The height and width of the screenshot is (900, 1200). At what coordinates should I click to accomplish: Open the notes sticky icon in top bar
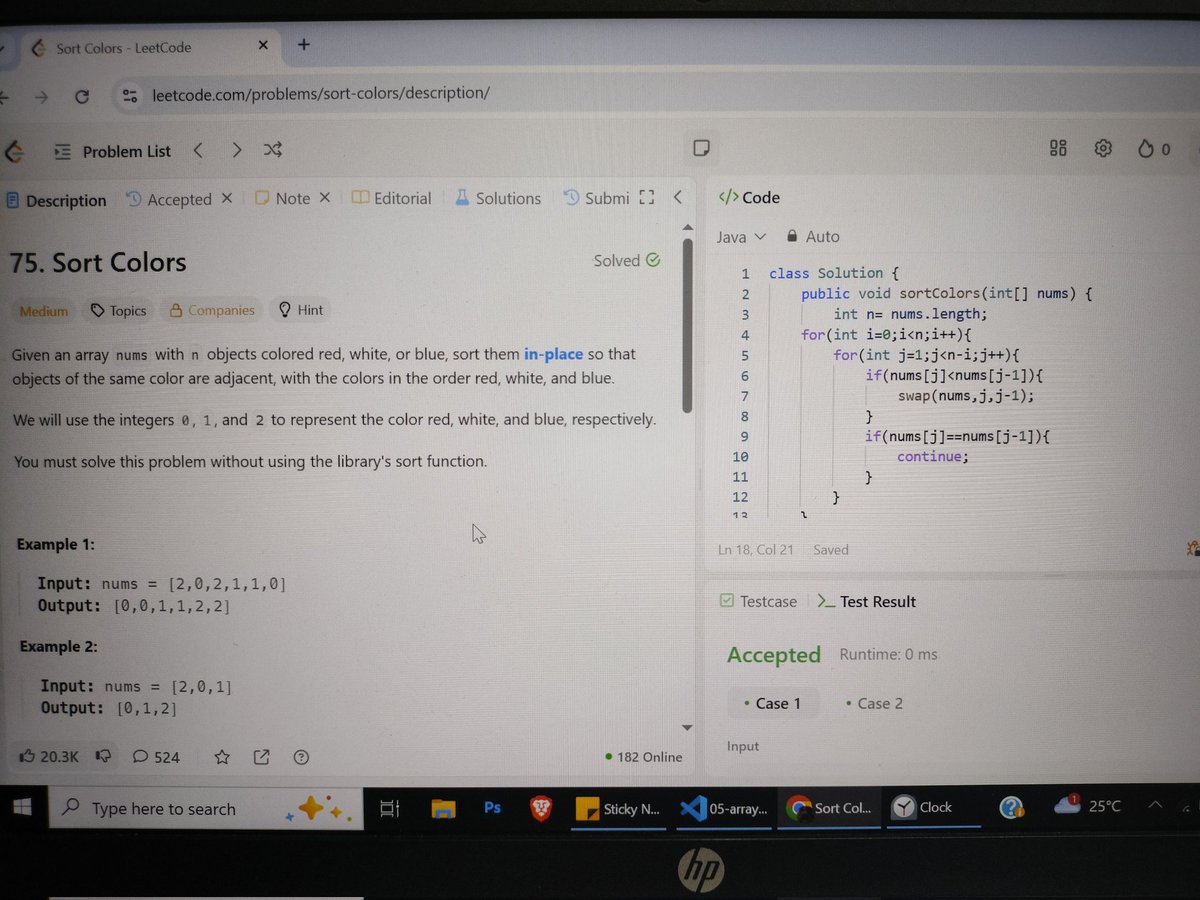(701, 148)
